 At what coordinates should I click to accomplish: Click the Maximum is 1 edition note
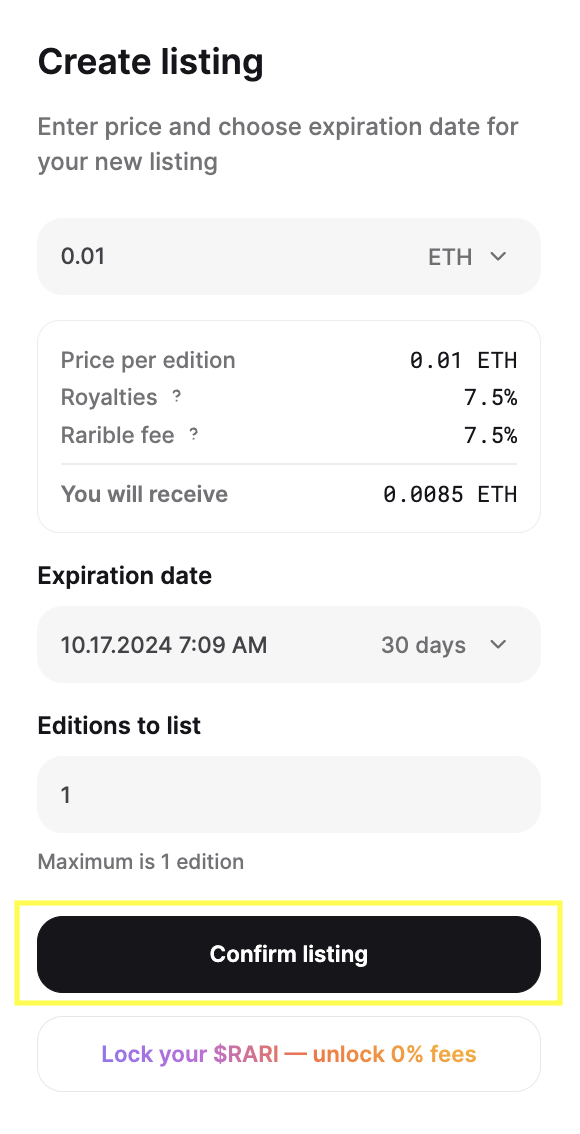pos(139,861)
